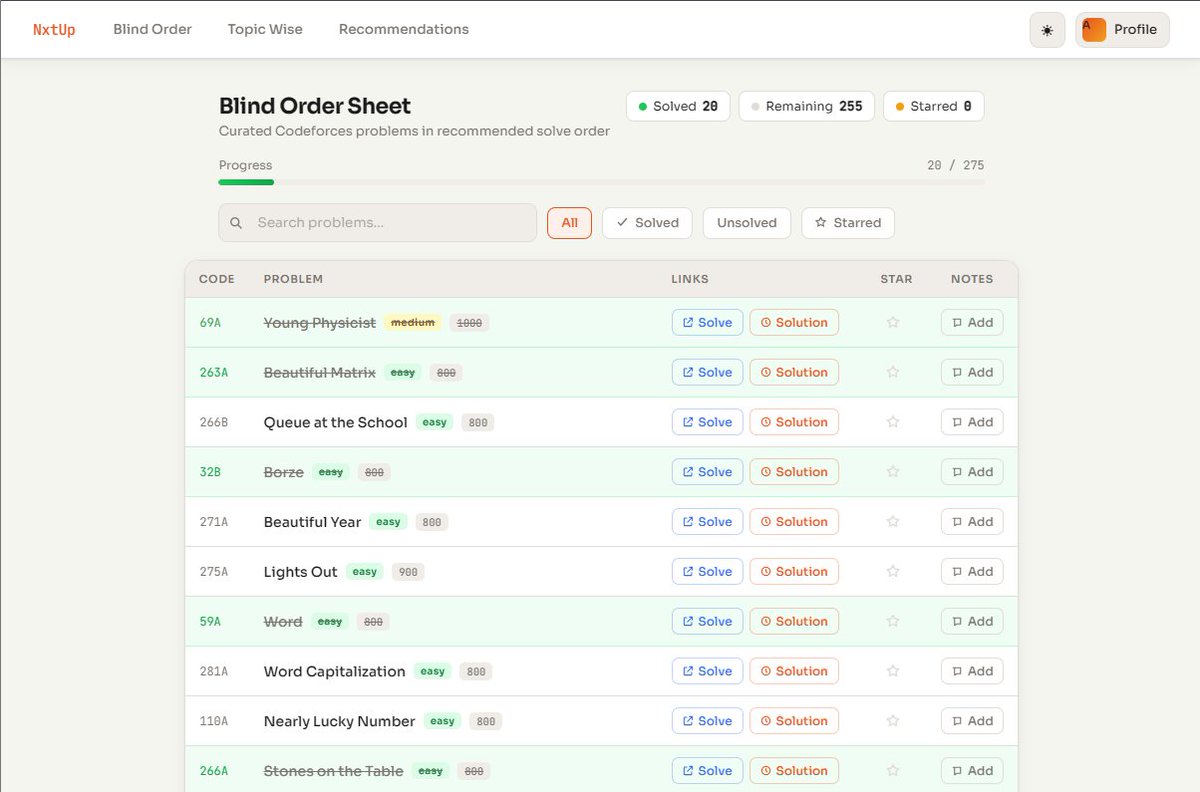Star the Word Capitalization problem
1200x792 pixels.
[893, 671]
